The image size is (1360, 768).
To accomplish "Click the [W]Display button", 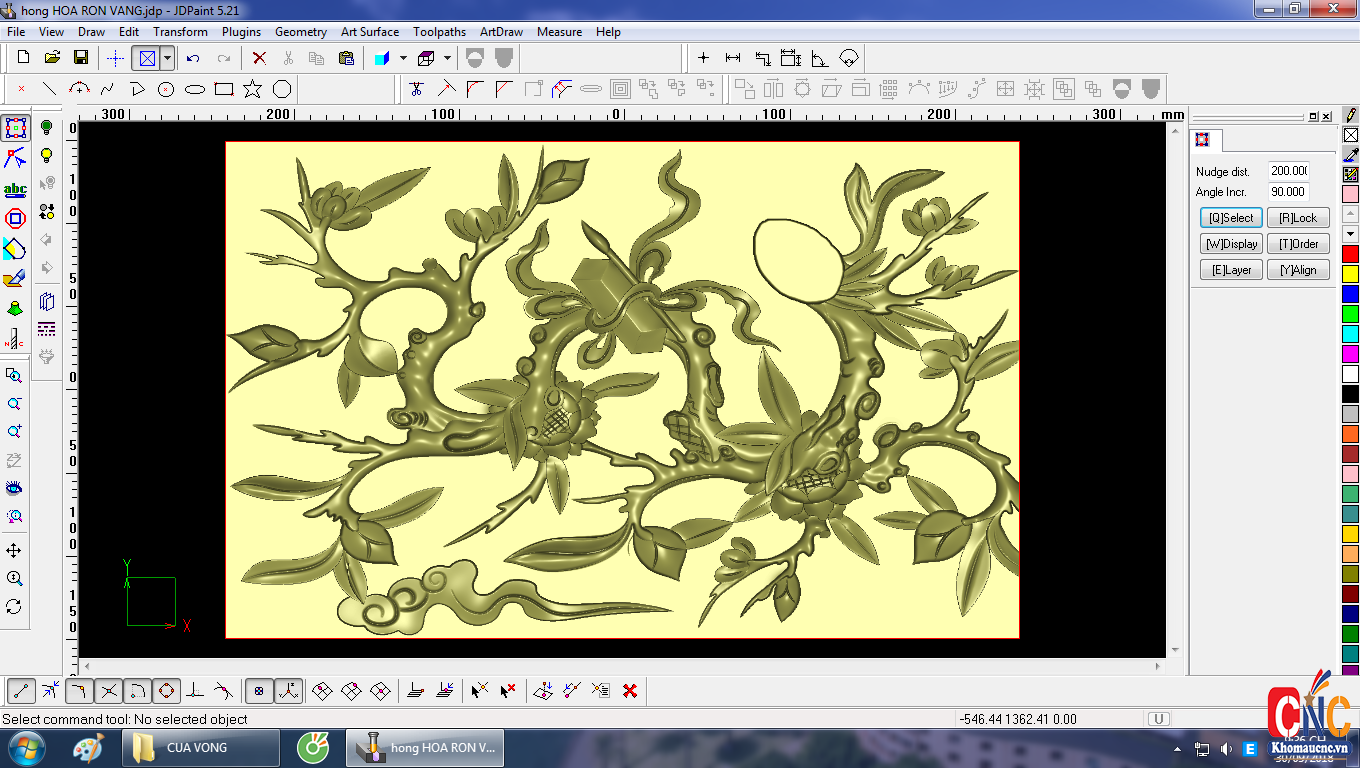I will pyautogui.click(x=1231, y=244).
